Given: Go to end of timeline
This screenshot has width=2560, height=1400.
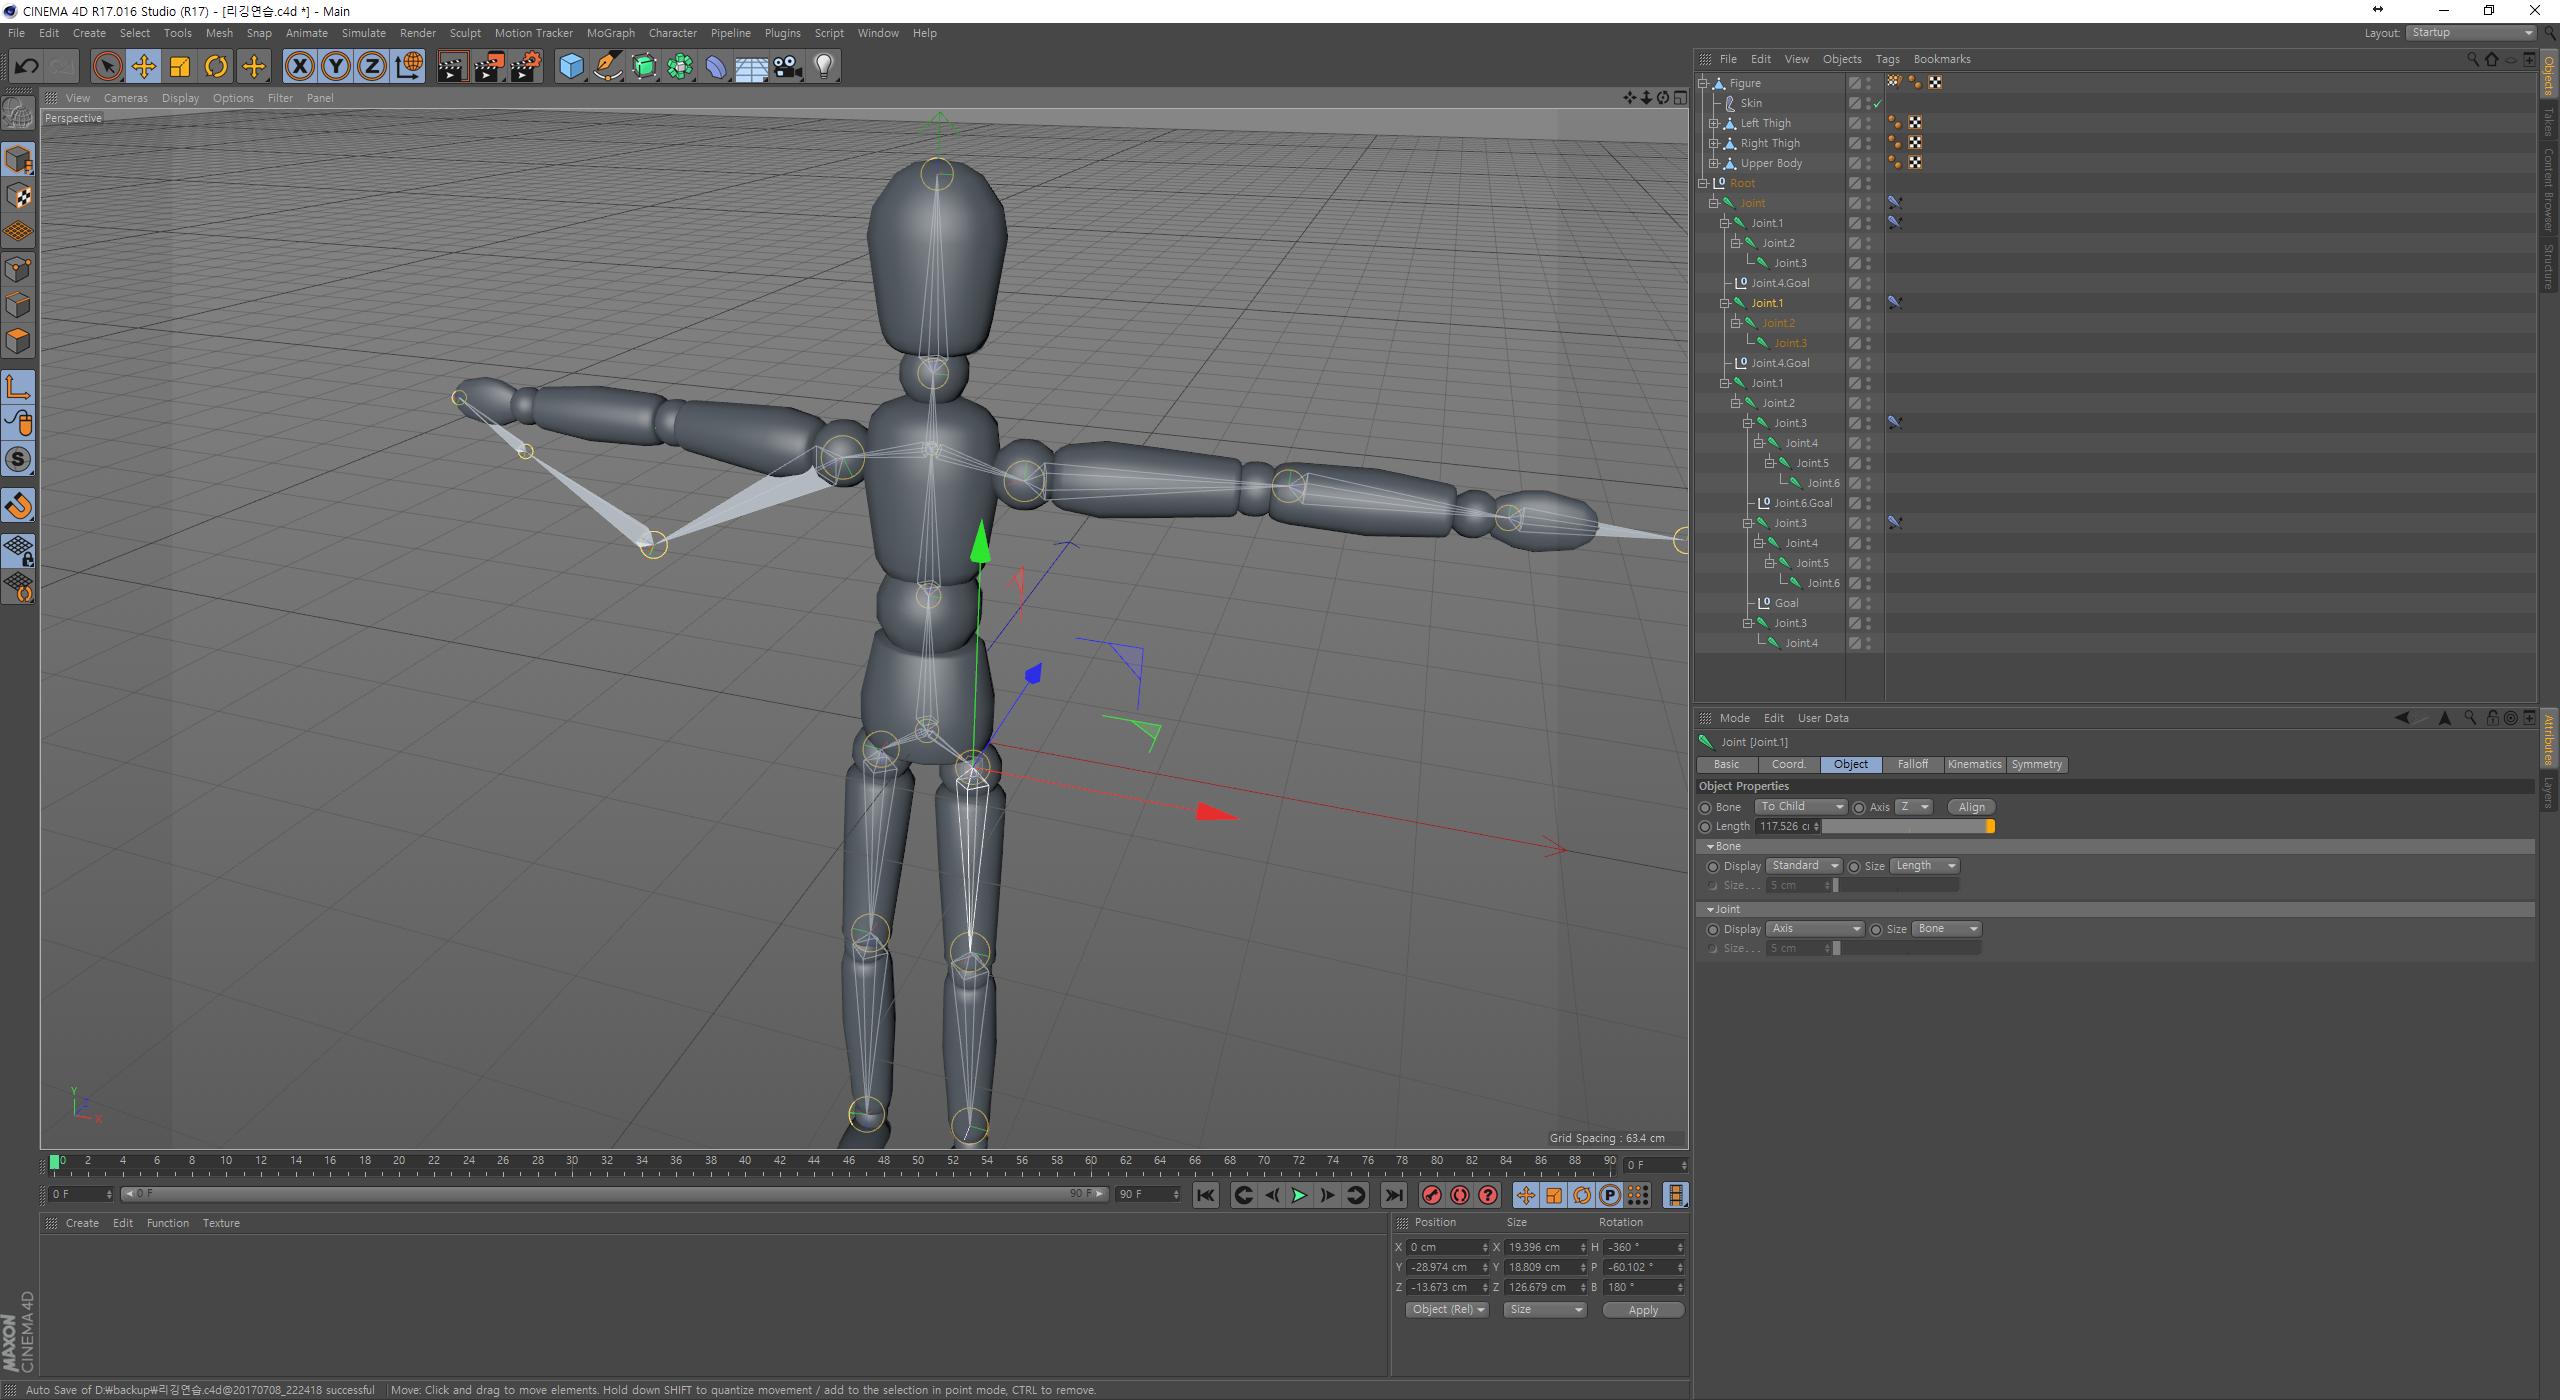Looking at the screenshot, I should point(1393,1195).
